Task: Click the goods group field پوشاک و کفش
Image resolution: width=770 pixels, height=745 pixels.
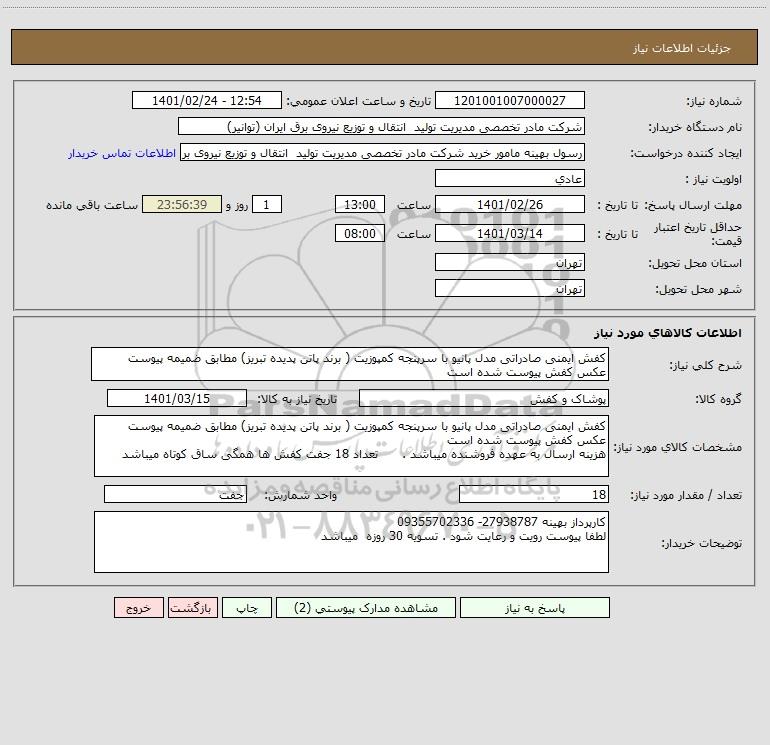Action: 484,398
